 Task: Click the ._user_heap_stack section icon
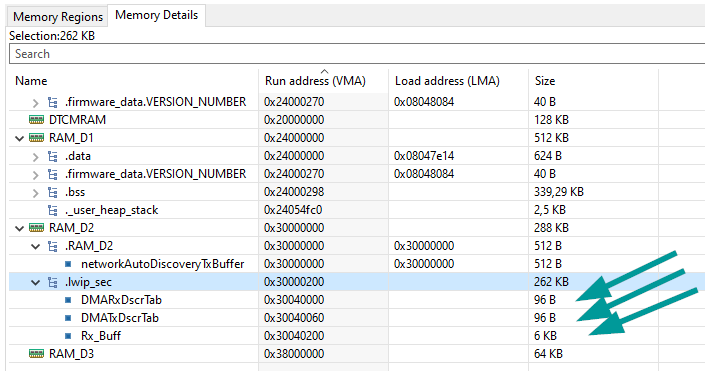(x=53, y=210)
